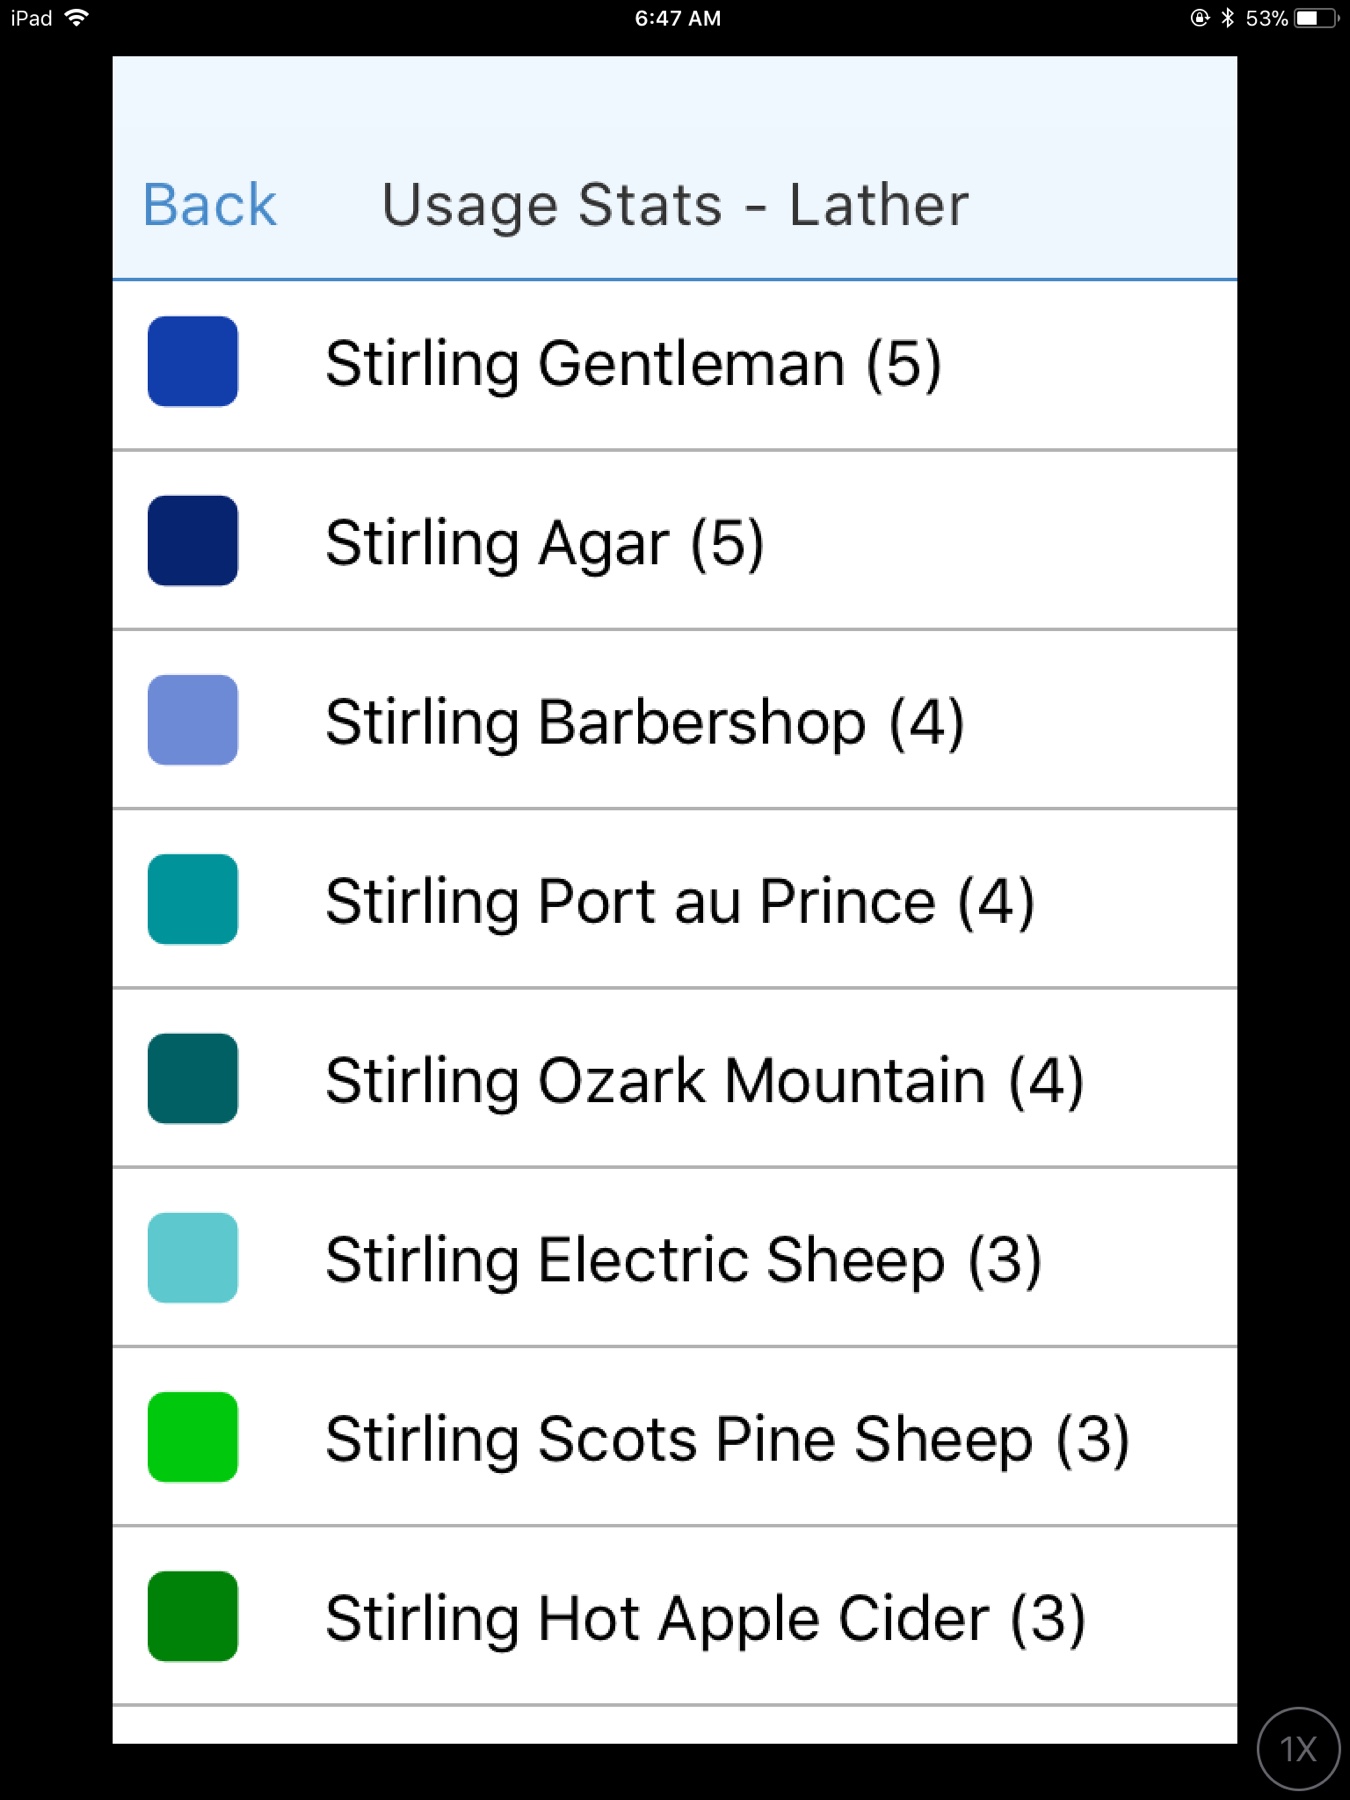The image size is (1350, 1800).
Task: Tap the Stirling Port au Prince teal swatch
Action: tap(193, 899)
